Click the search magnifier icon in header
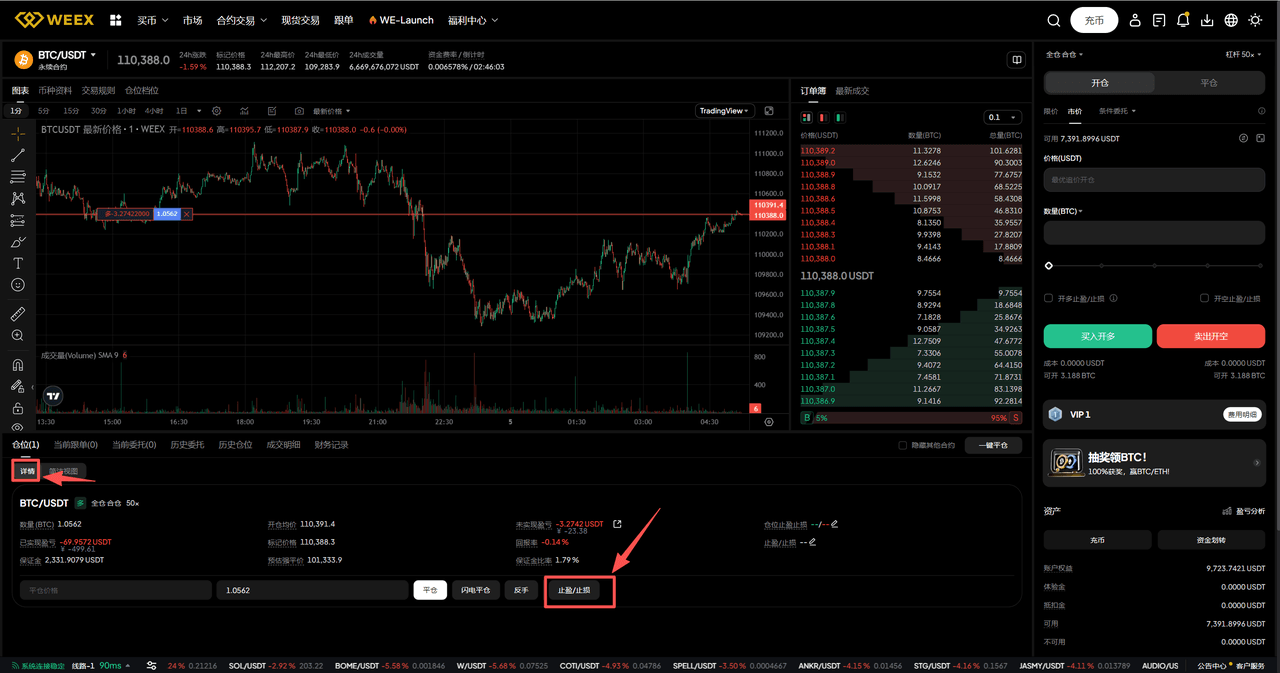 [x=1053, y=20]
